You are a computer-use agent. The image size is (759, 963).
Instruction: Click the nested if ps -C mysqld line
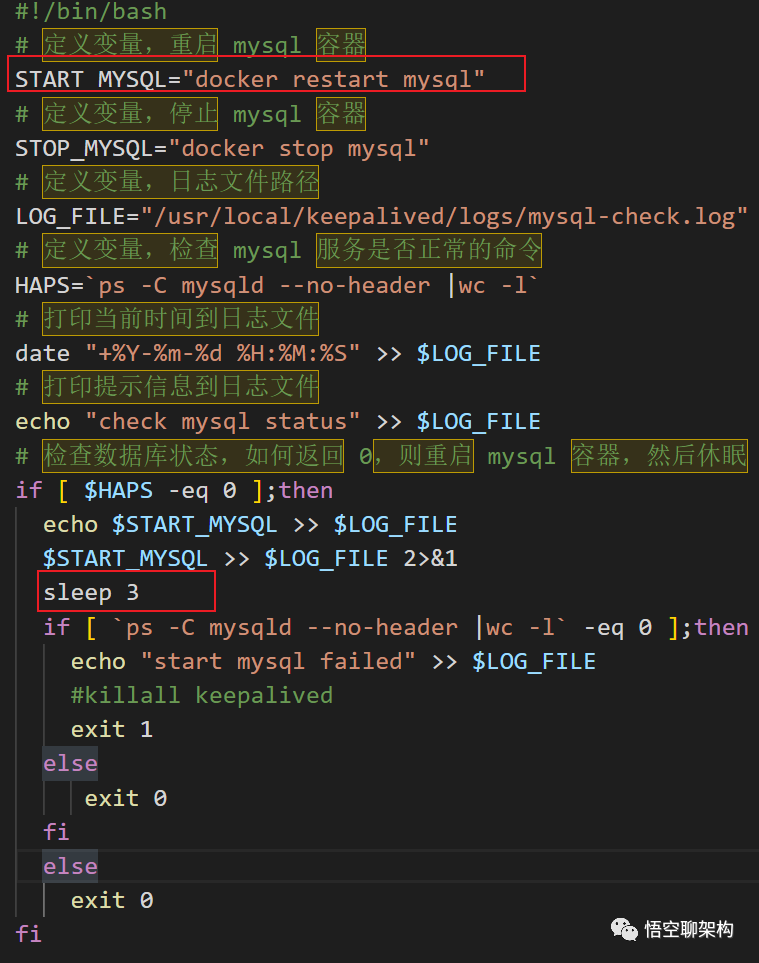coord(395,628)
